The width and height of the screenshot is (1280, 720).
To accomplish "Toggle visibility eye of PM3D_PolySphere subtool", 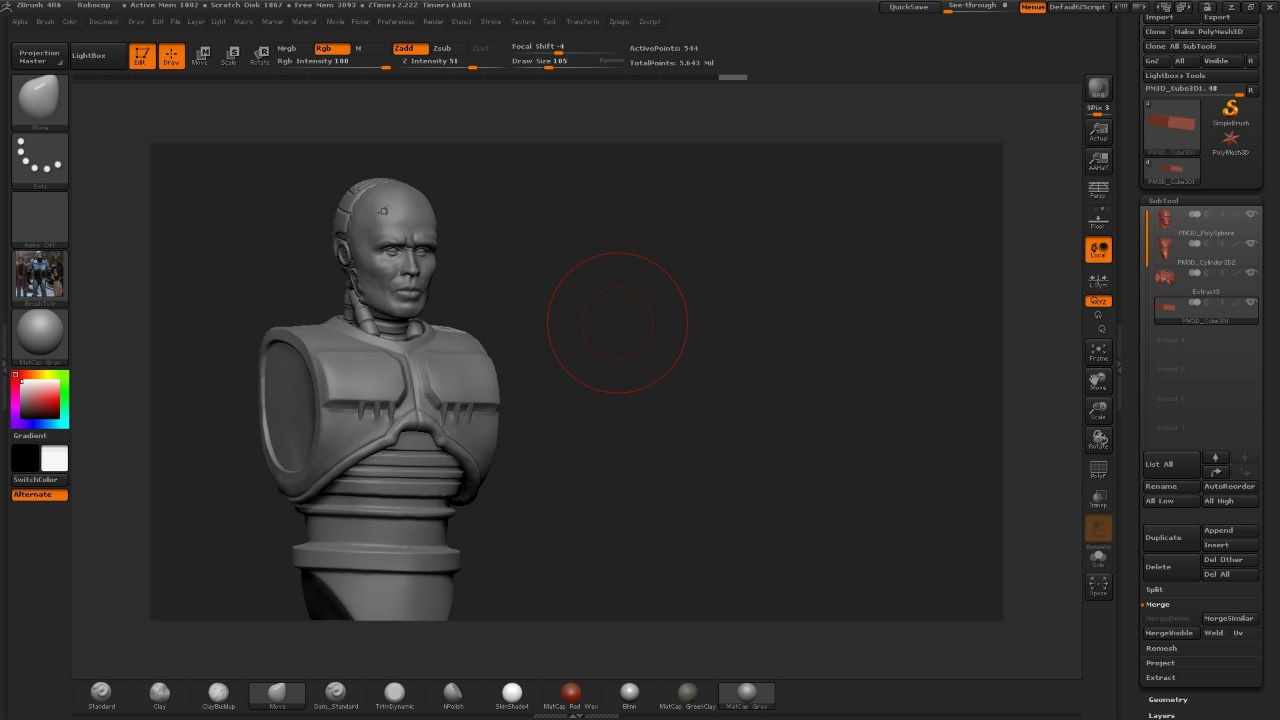I will point(1250,215).
